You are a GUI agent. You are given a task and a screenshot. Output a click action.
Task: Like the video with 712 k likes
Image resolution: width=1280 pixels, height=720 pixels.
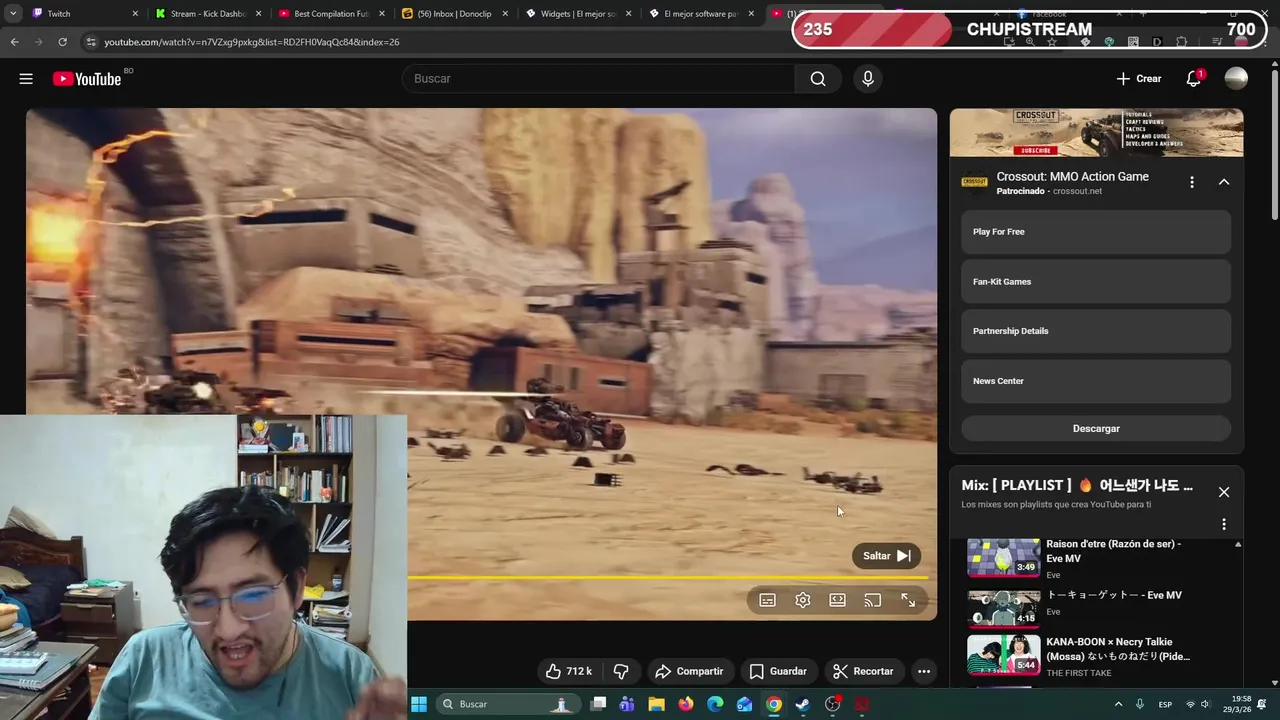click(x=568, y=671)
